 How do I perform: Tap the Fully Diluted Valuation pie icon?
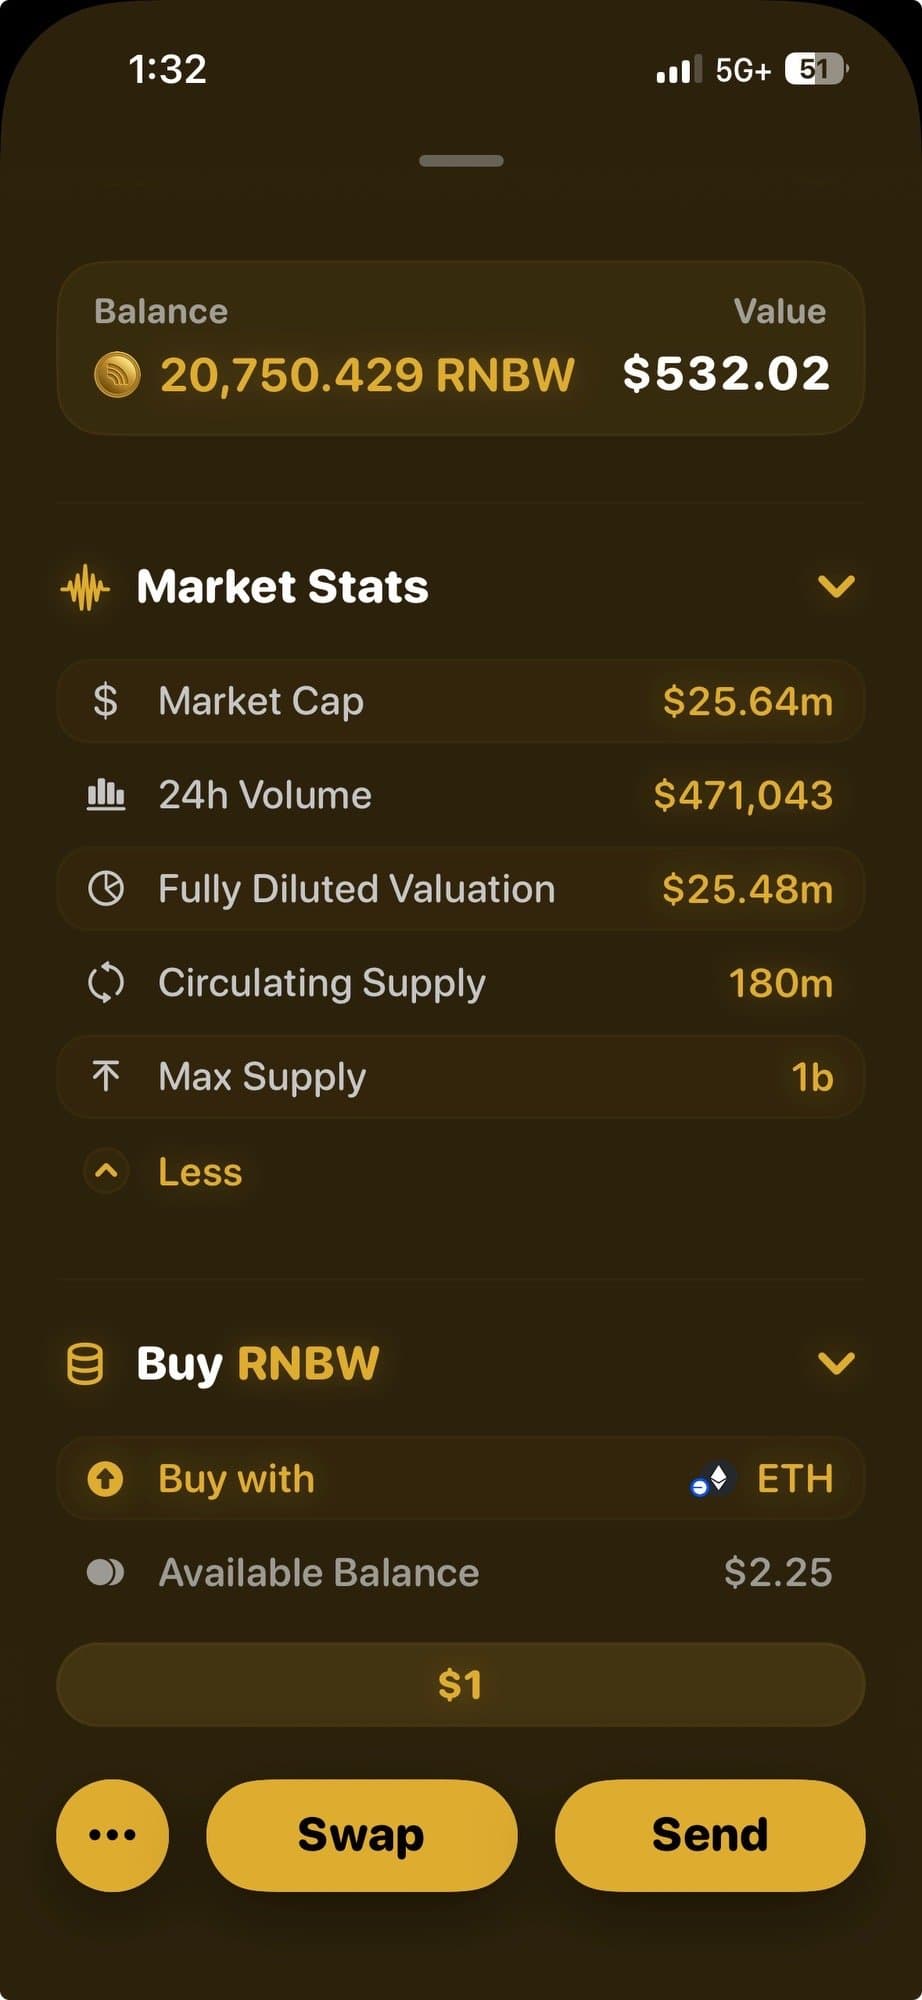click(x=106, y=889)
